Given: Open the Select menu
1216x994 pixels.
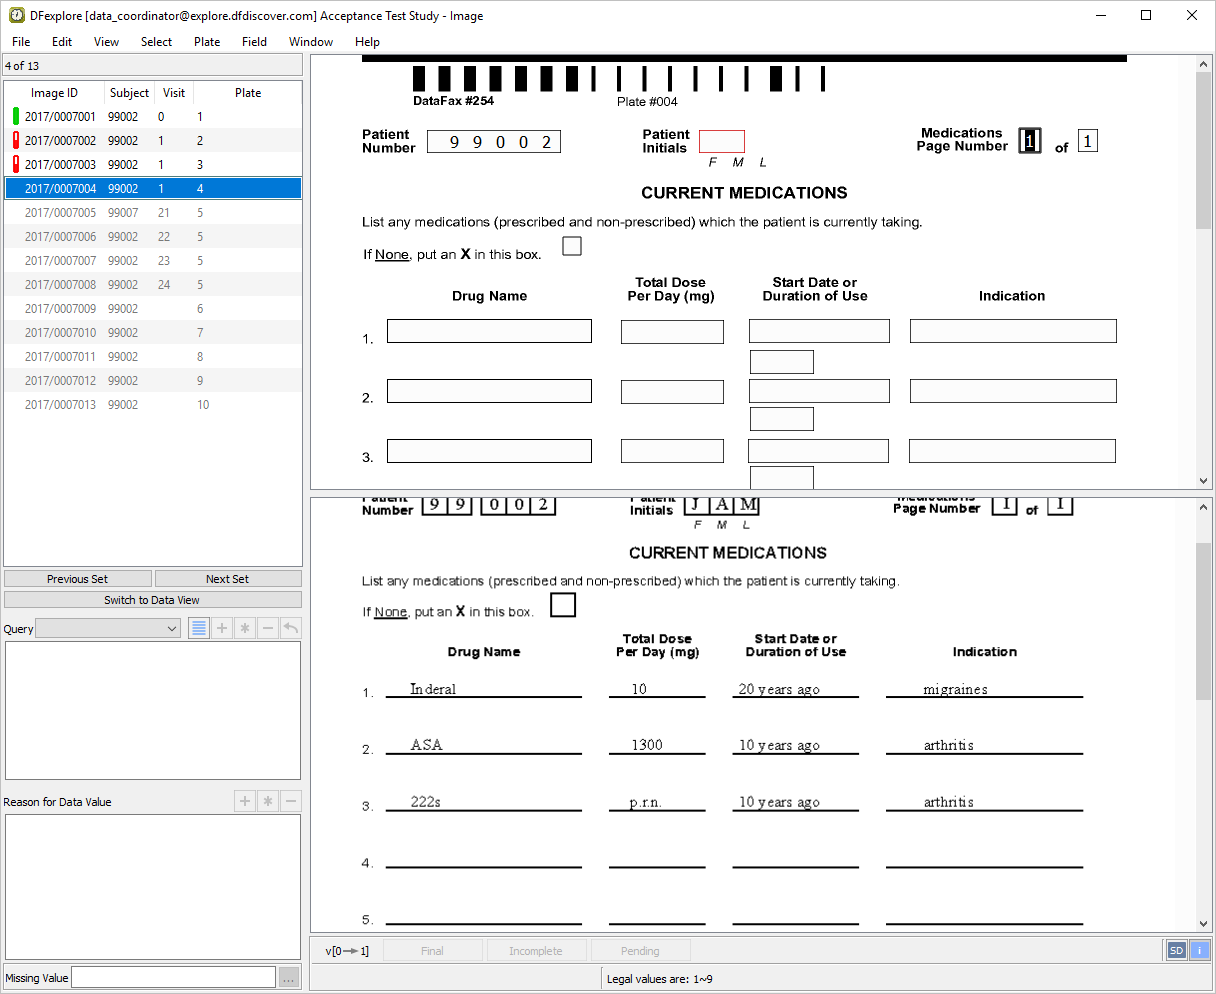Looking at the screenshot, I should coord(156,42).
